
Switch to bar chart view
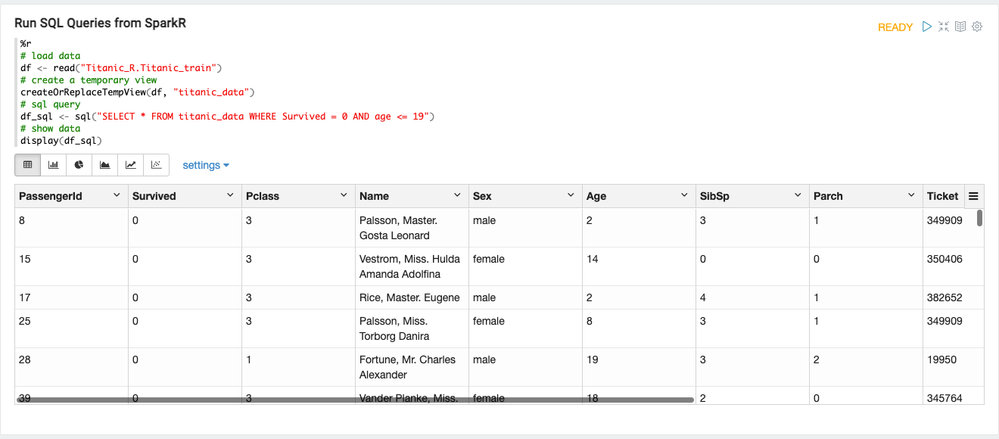[54, 165]
